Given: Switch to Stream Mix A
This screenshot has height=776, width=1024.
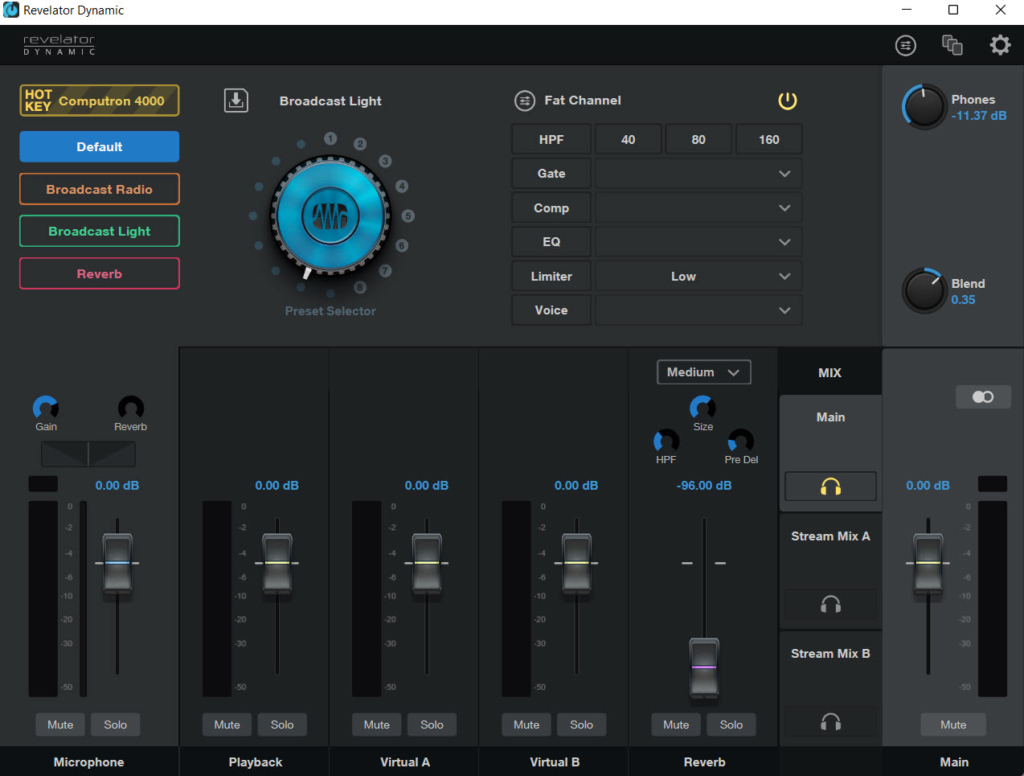Looking at the screenshot, I should pyautogui.click(x=830, y=536).
